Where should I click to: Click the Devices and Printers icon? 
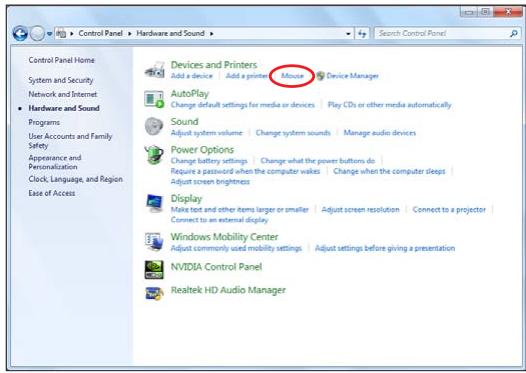pyautogui.click(x=155, y=70)
